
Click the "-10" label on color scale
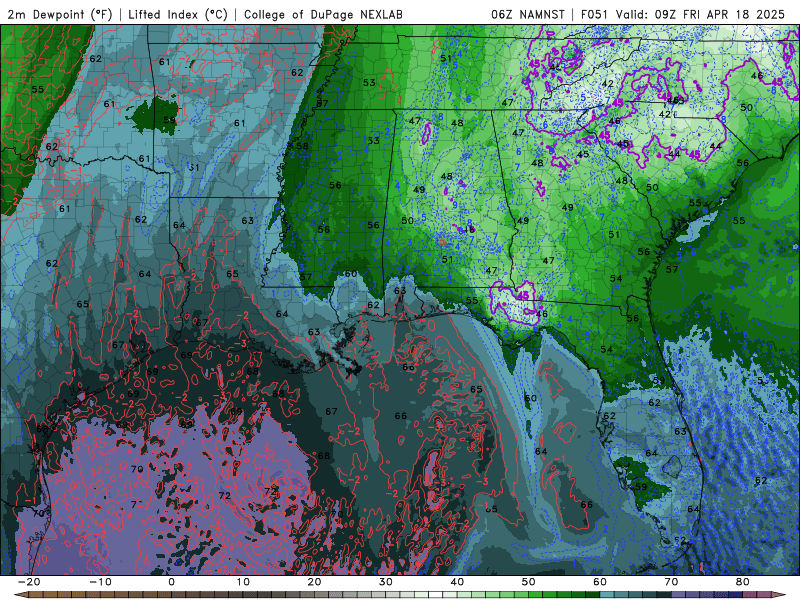tap(100, 582)
